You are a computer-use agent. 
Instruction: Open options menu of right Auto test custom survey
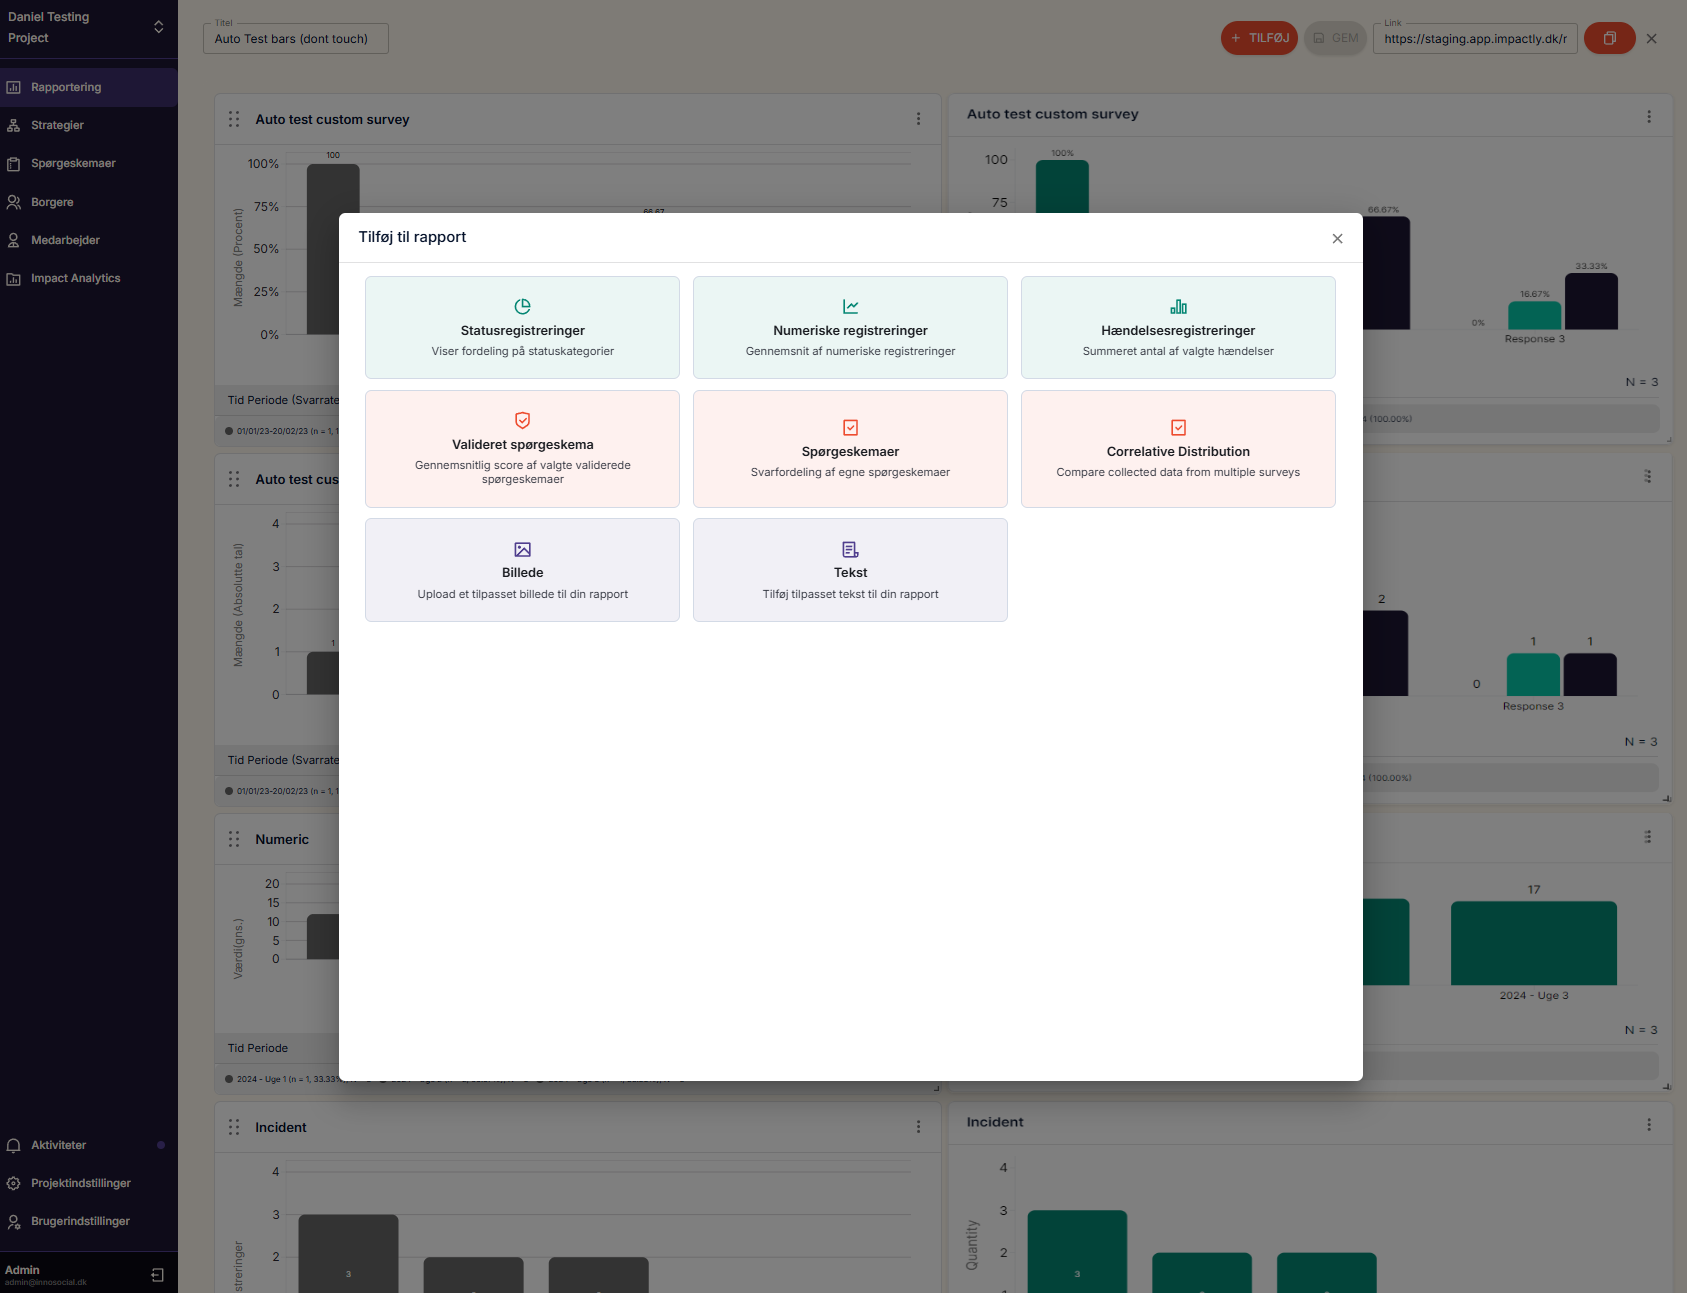[1649, 117]
